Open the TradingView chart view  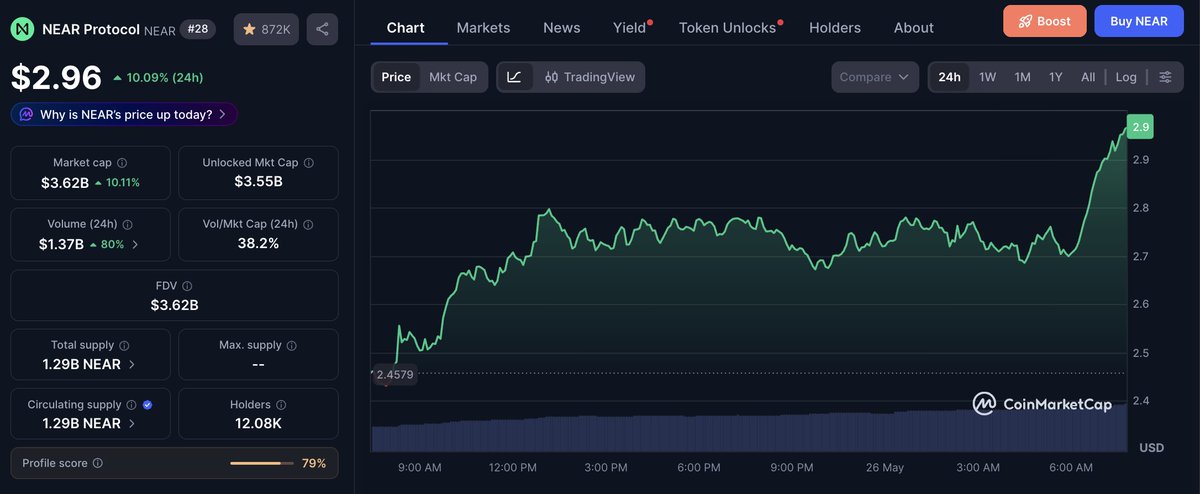[590, 77]
